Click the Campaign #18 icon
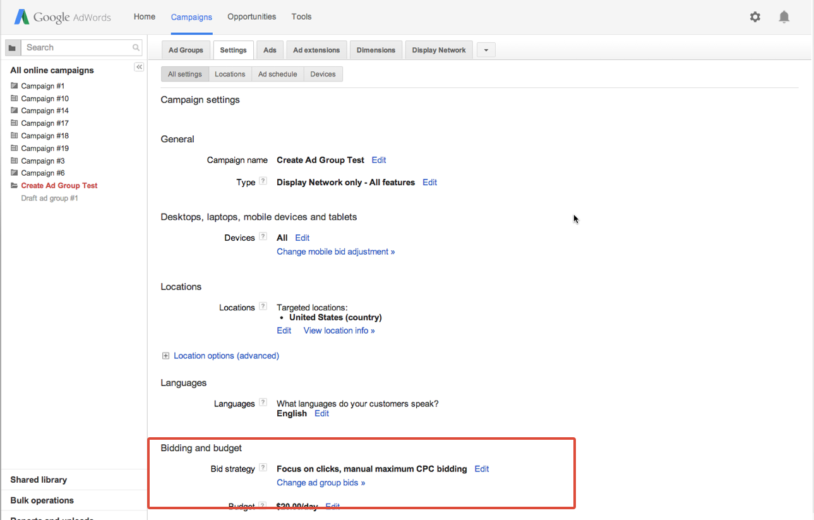Screen dimensions: 814x520 14,135
